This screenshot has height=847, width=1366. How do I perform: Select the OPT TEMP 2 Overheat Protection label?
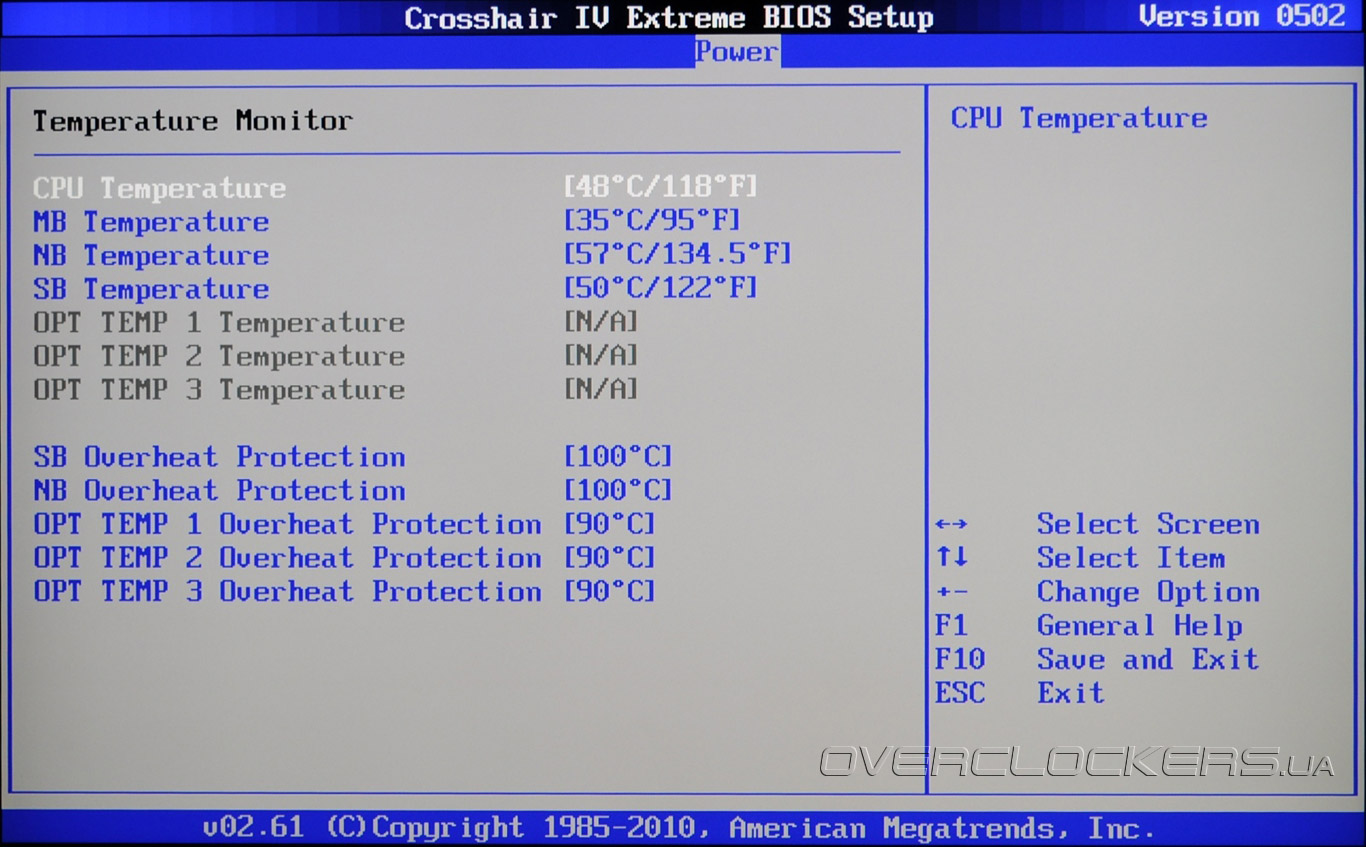(x=287, y=559)
